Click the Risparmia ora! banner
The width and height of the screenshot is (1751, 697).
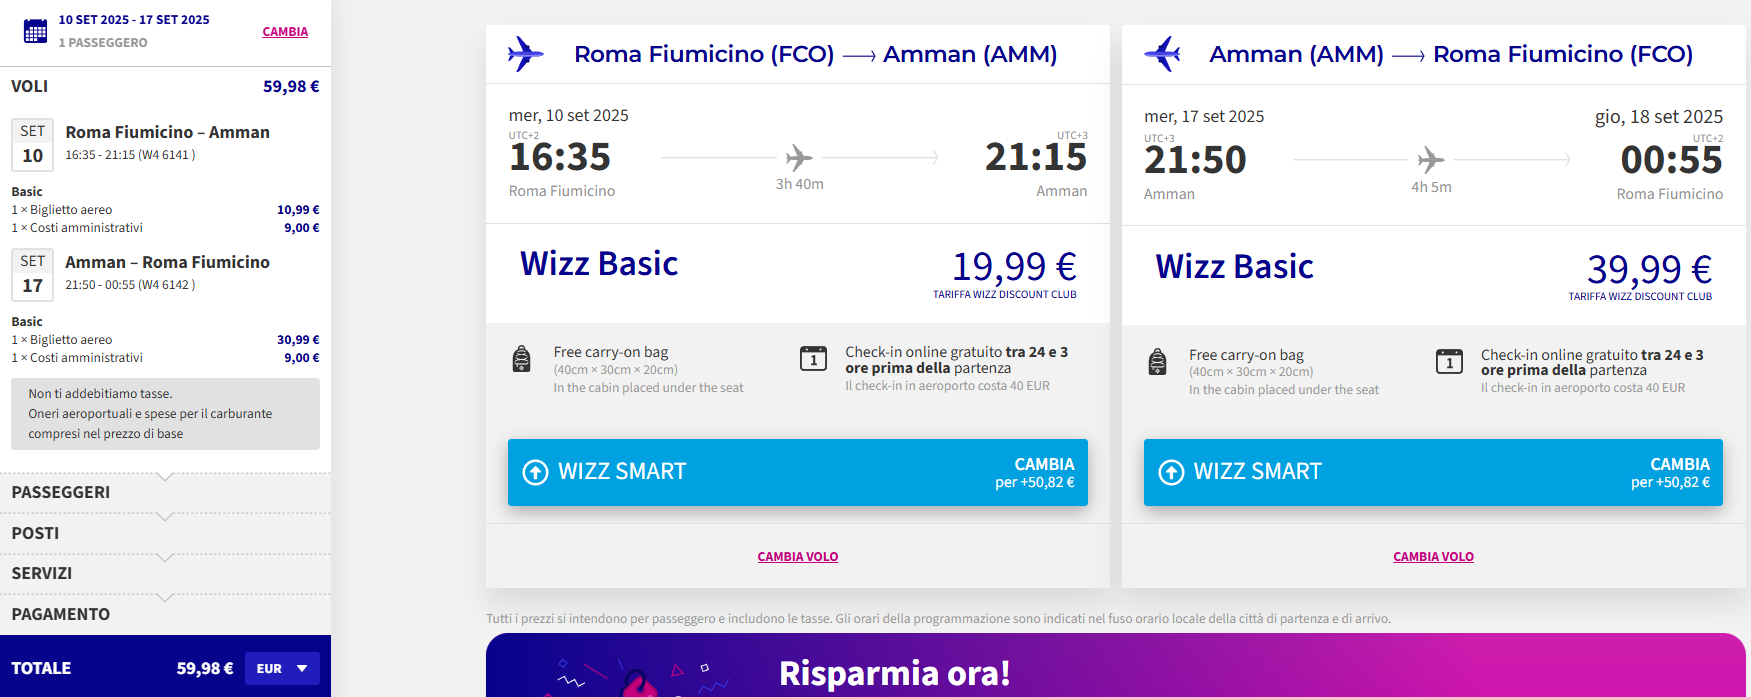[1116, 666]
